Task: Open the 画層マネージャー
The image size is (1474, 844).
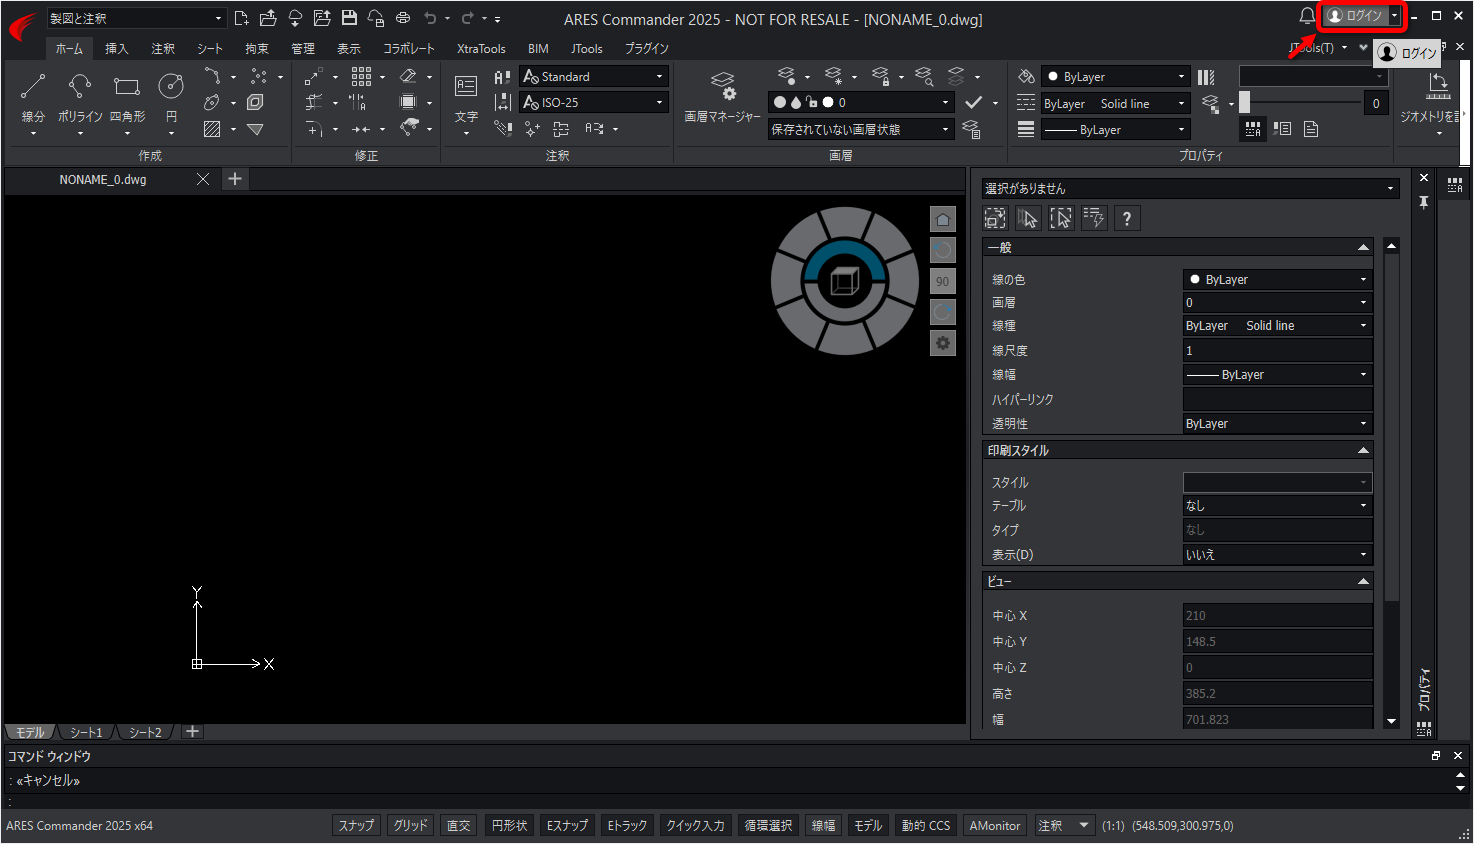Action: (722, 98)
